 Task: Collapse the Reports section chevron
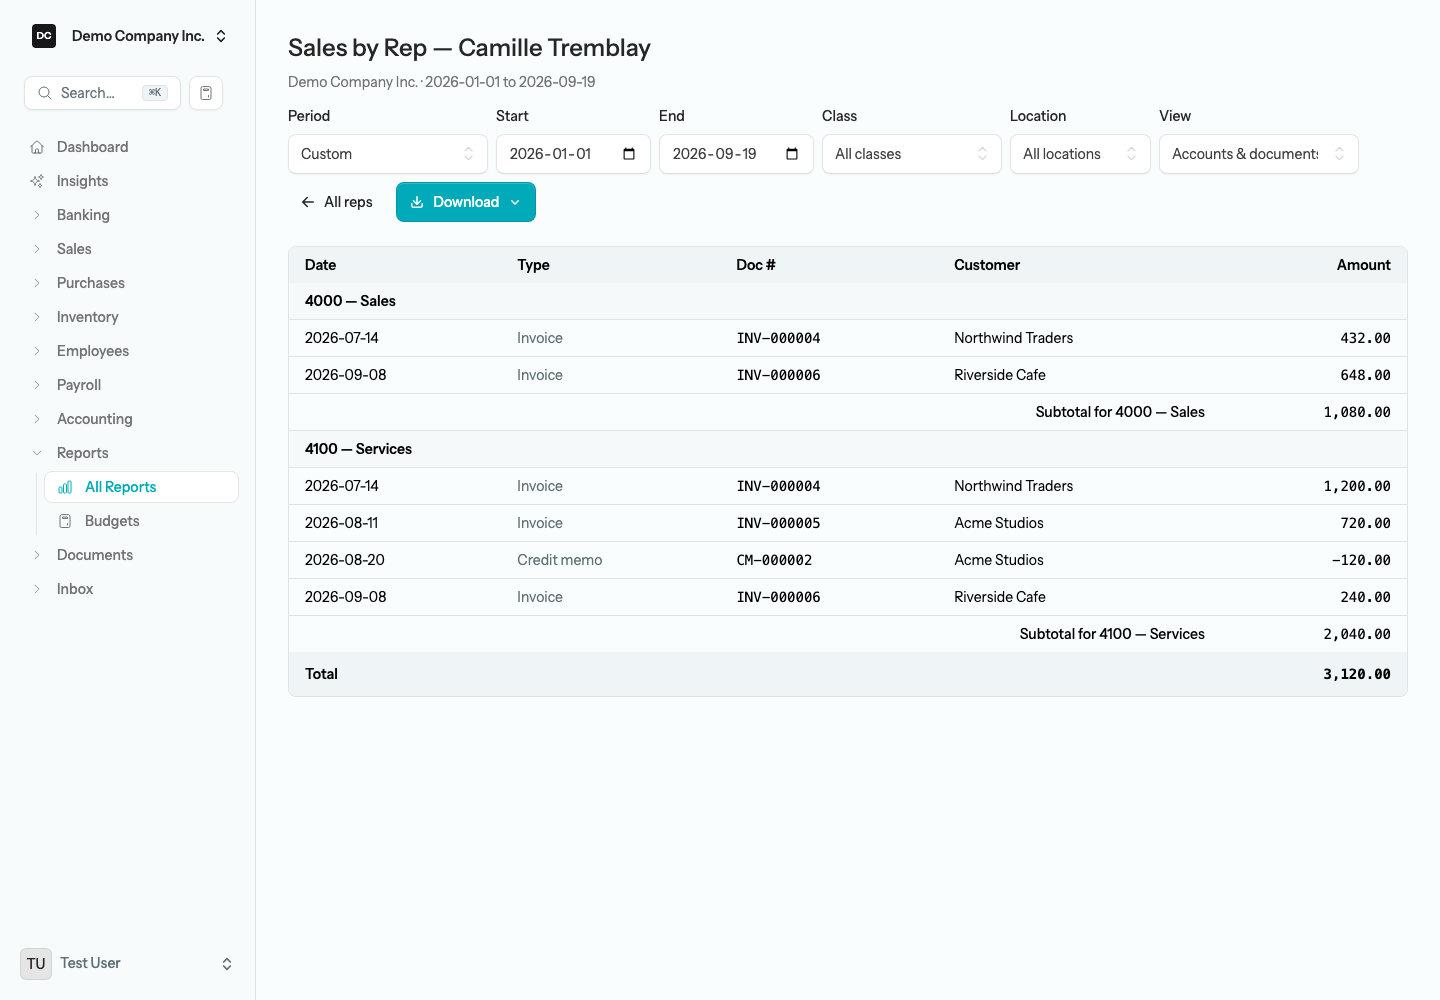[37, 453]
